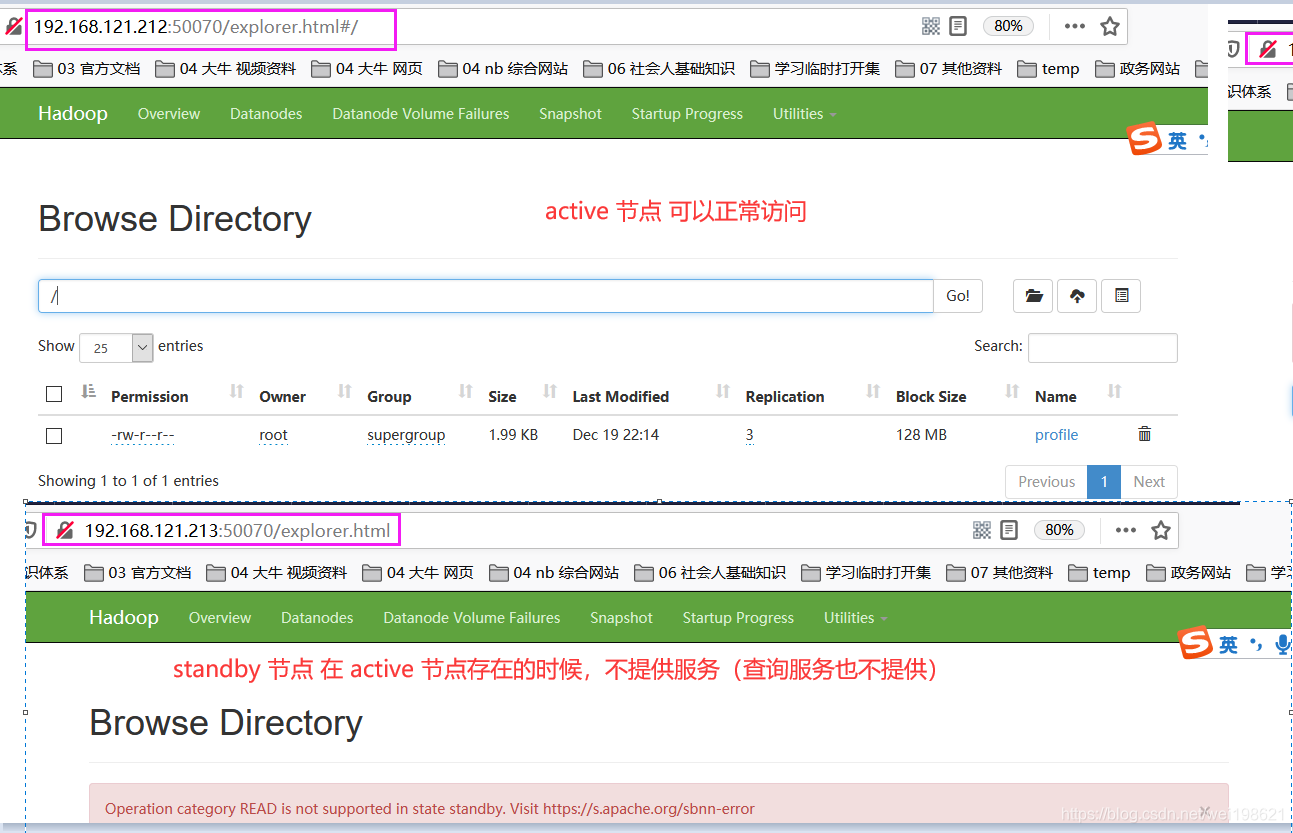Viewport: 1293px width, 833px height.
Task: Expand Utilities dropdown in bottom Hadoop navbar
Action: (x=855, y=618)
